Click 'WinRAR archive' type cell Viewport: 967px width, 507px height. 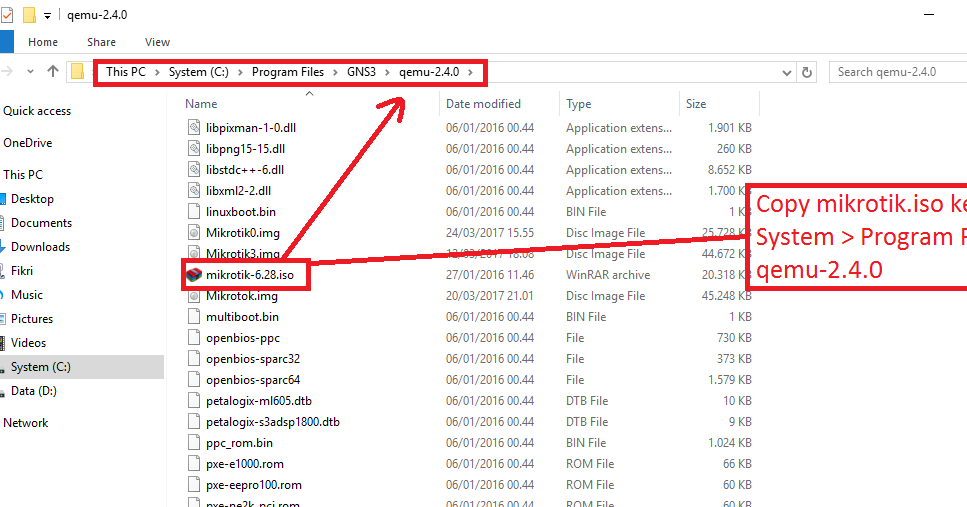pos(608,275)
